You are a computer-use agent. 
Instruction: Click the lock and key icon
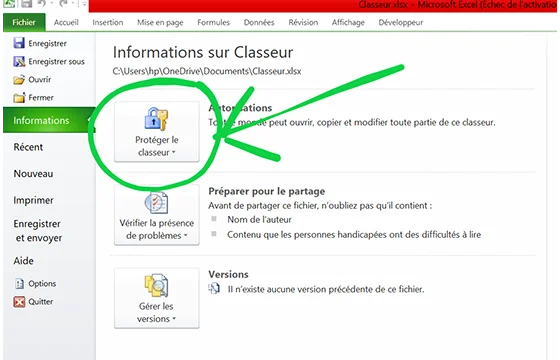tap(156, 119)
